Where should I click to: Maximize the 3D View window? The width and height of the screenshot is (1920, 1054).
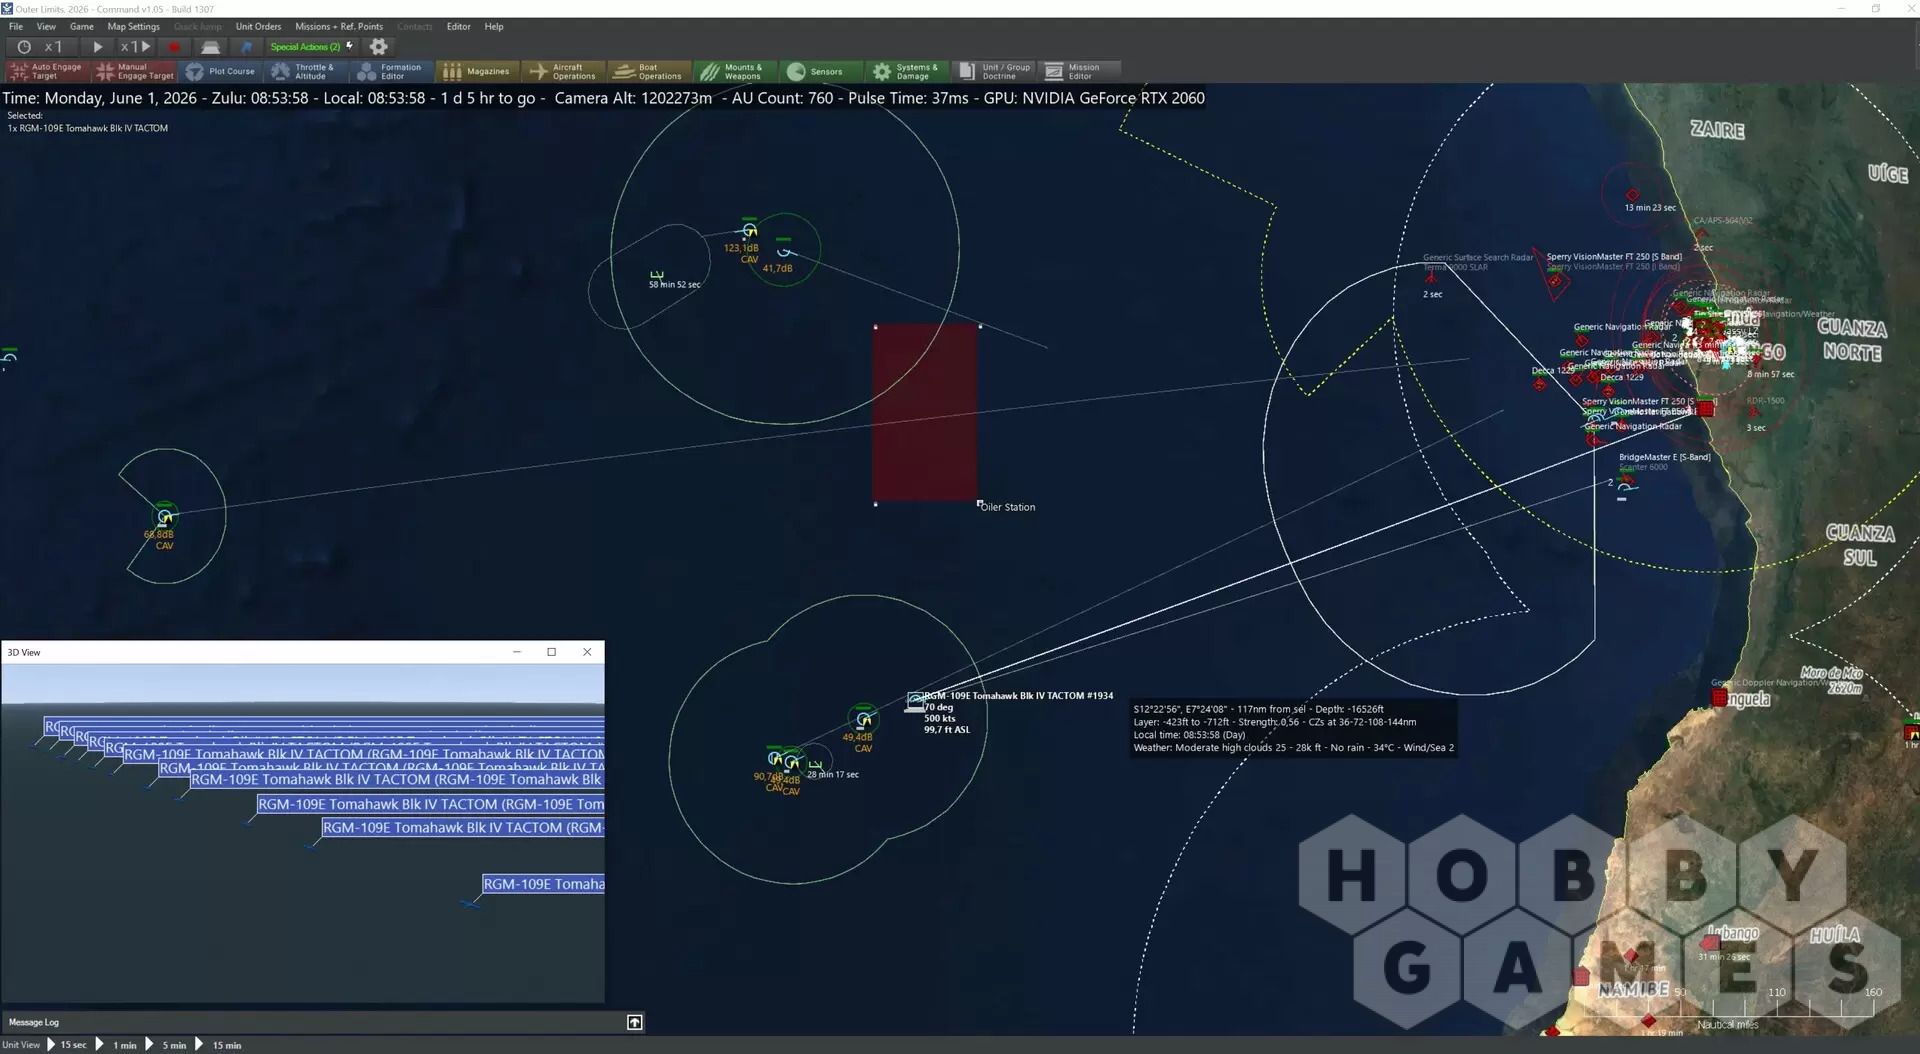(x=551, y=652)
